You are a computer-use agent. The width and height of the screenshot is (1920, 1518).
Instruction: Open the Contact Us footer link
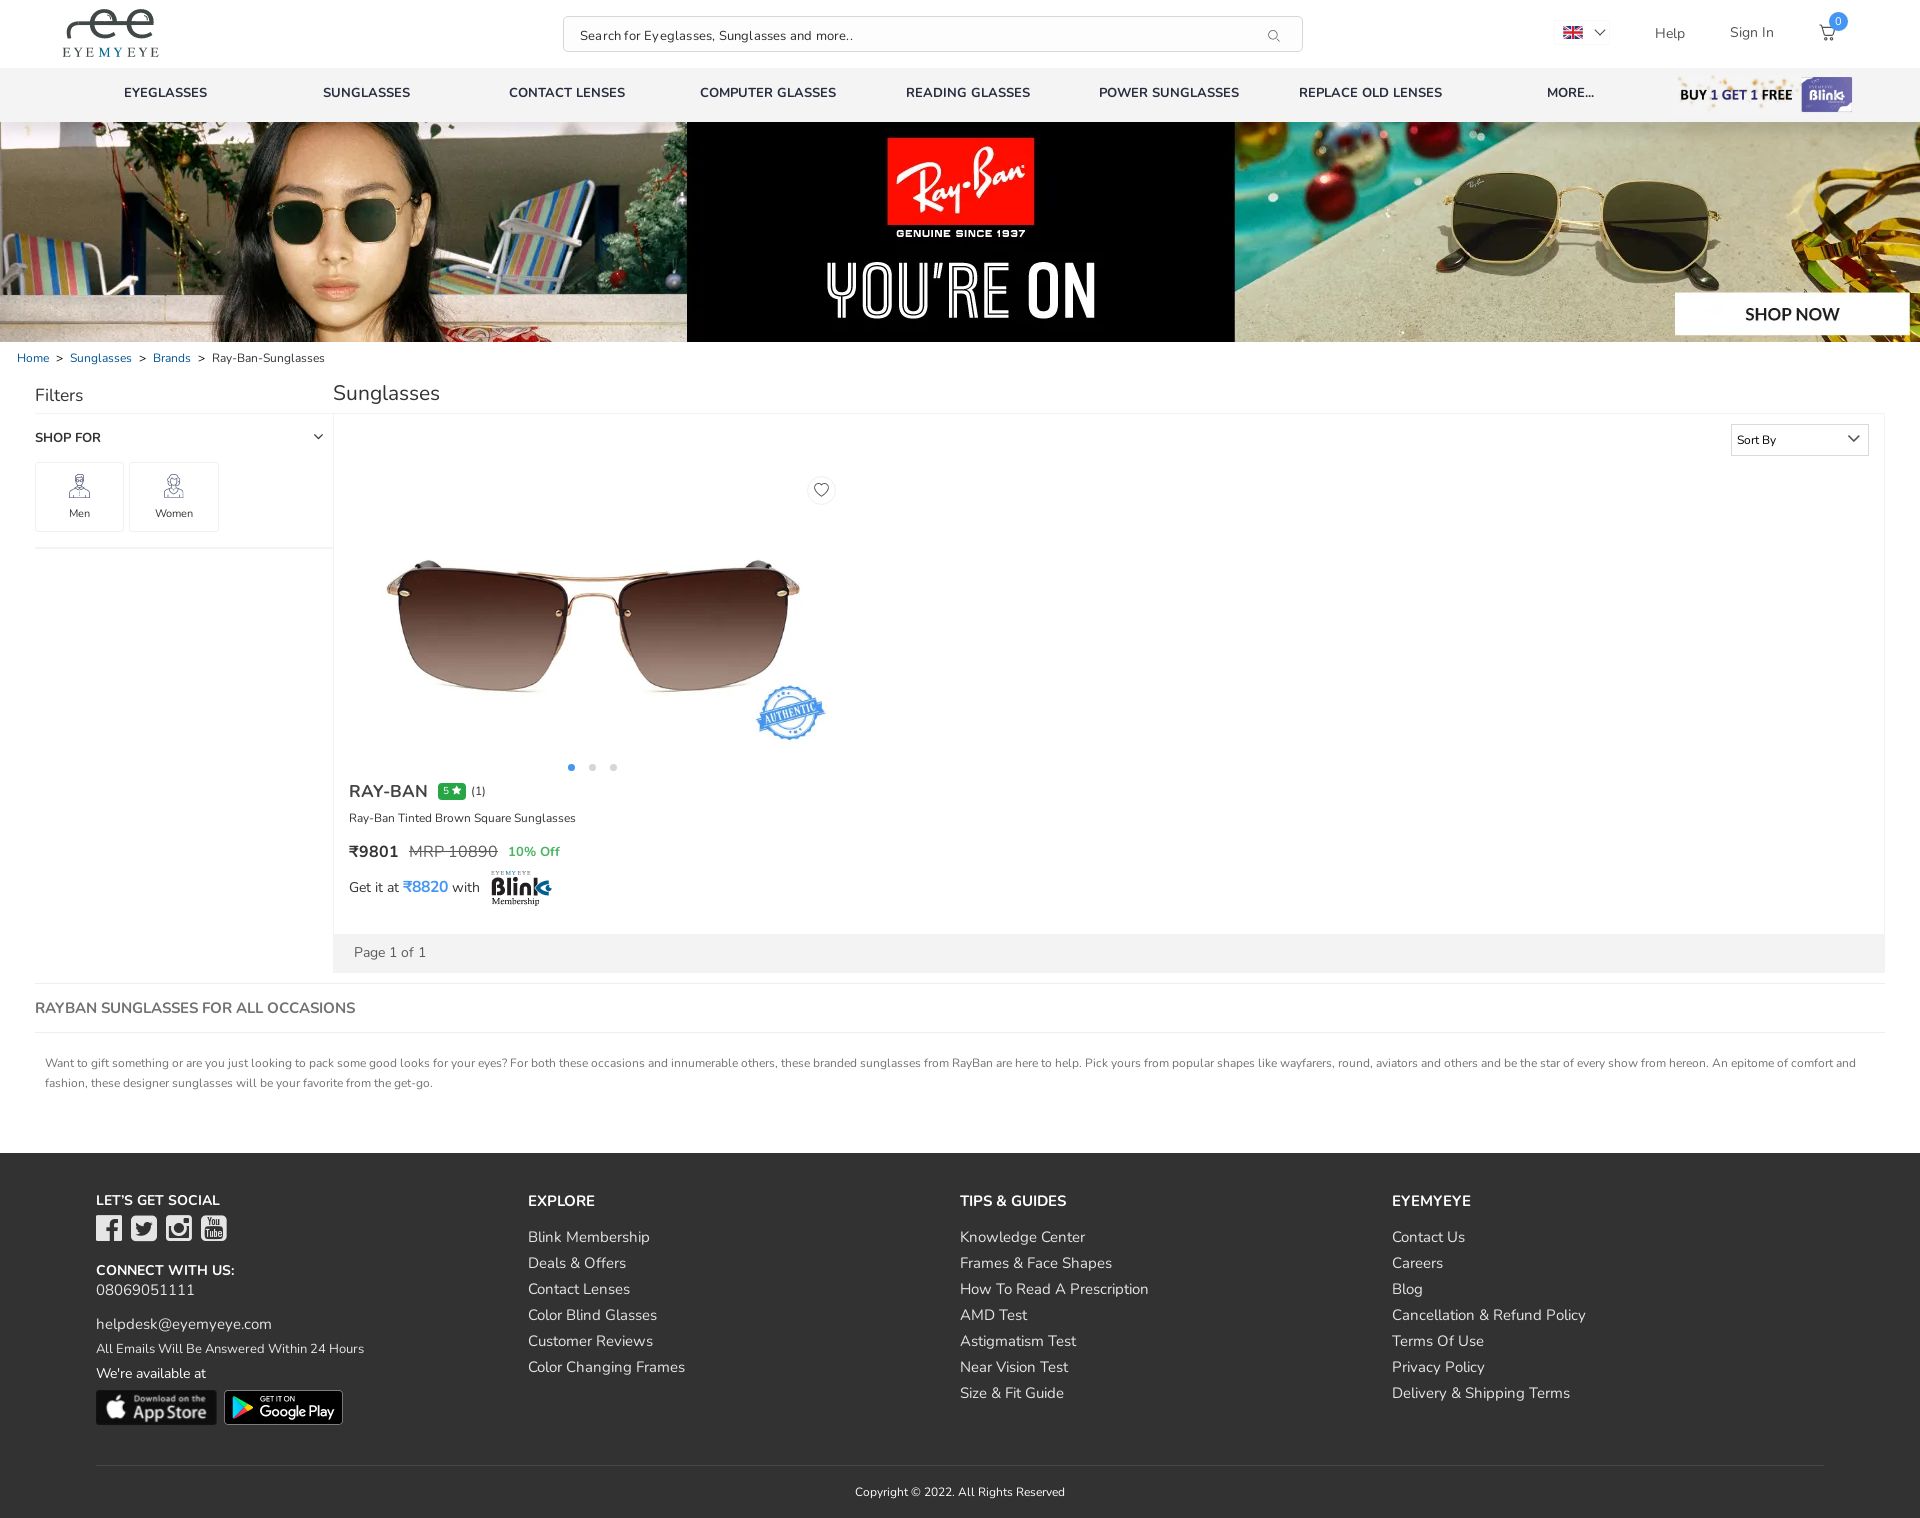[1428, 1237]
